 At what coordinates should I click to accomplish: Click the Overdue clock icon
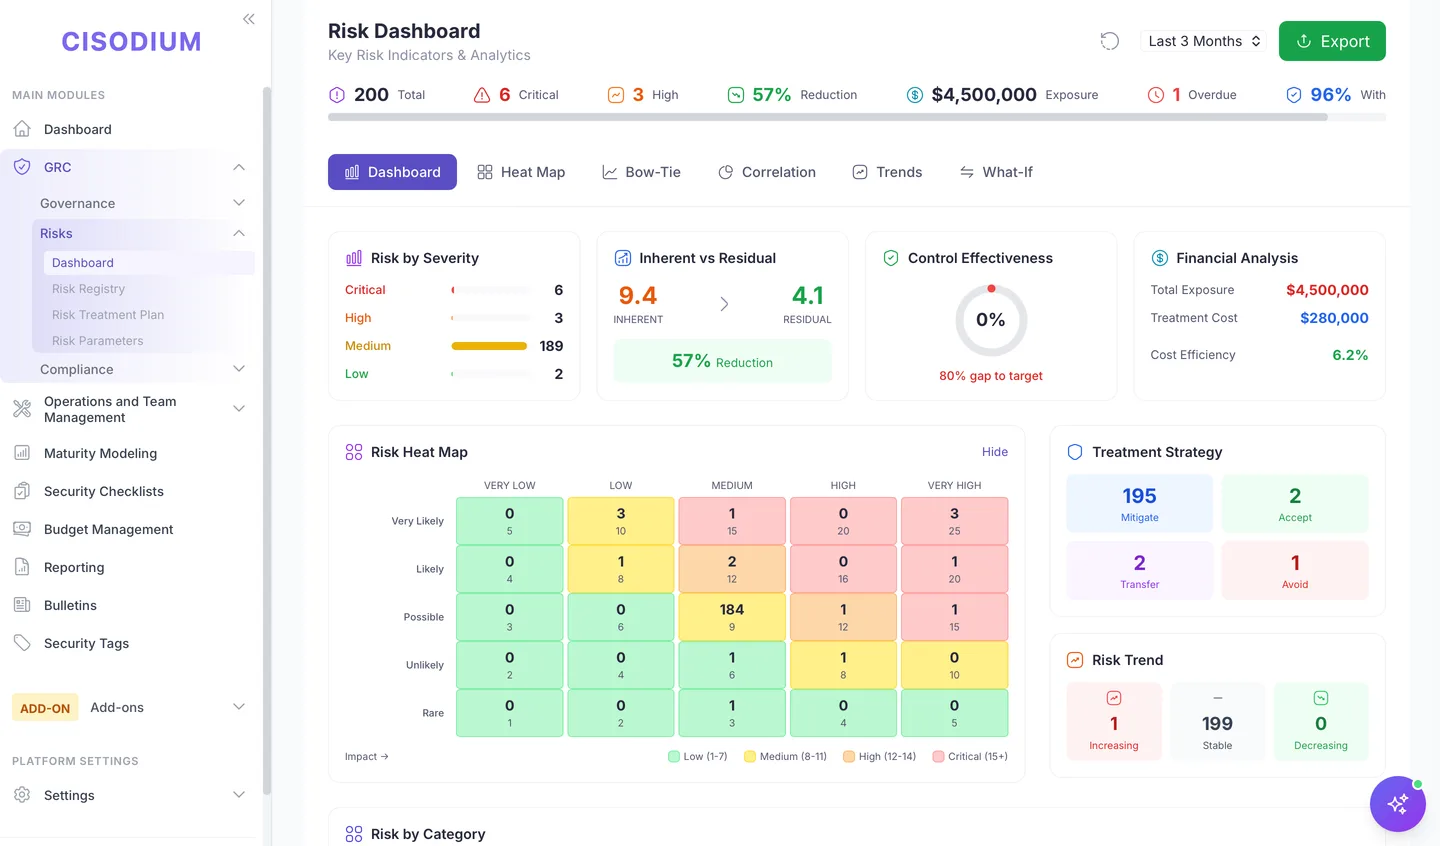coord(1156,95)
